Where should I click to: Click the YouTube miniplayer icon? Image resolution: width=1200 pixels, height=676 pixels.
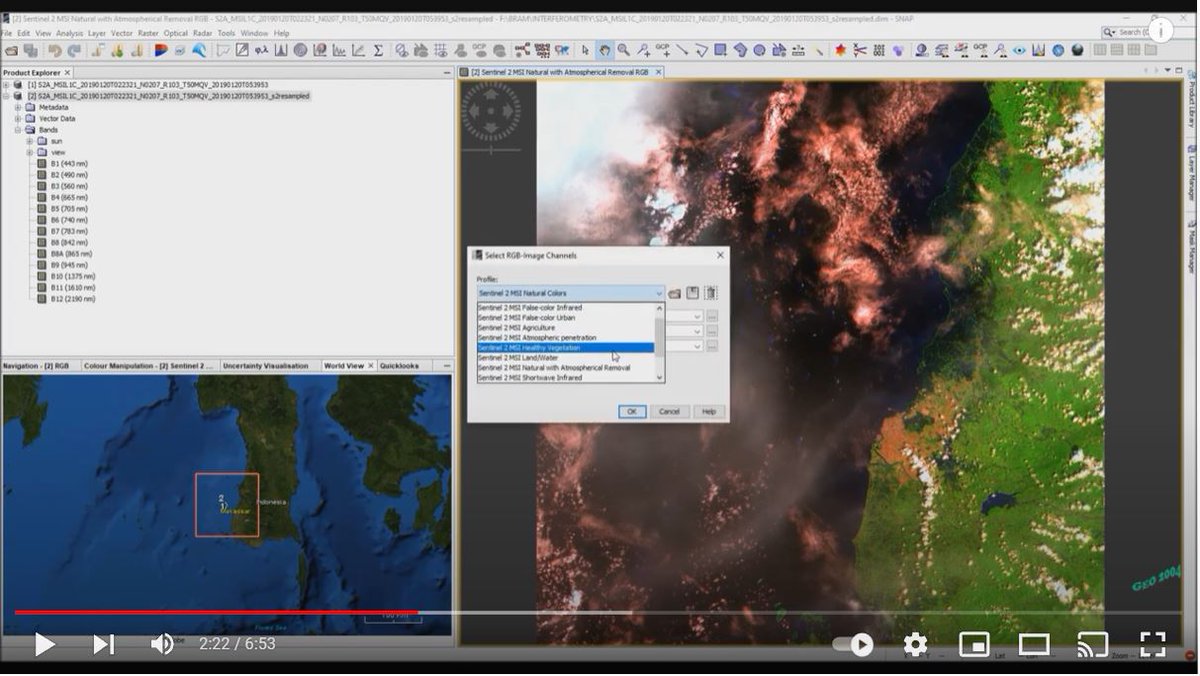[974, 644]
